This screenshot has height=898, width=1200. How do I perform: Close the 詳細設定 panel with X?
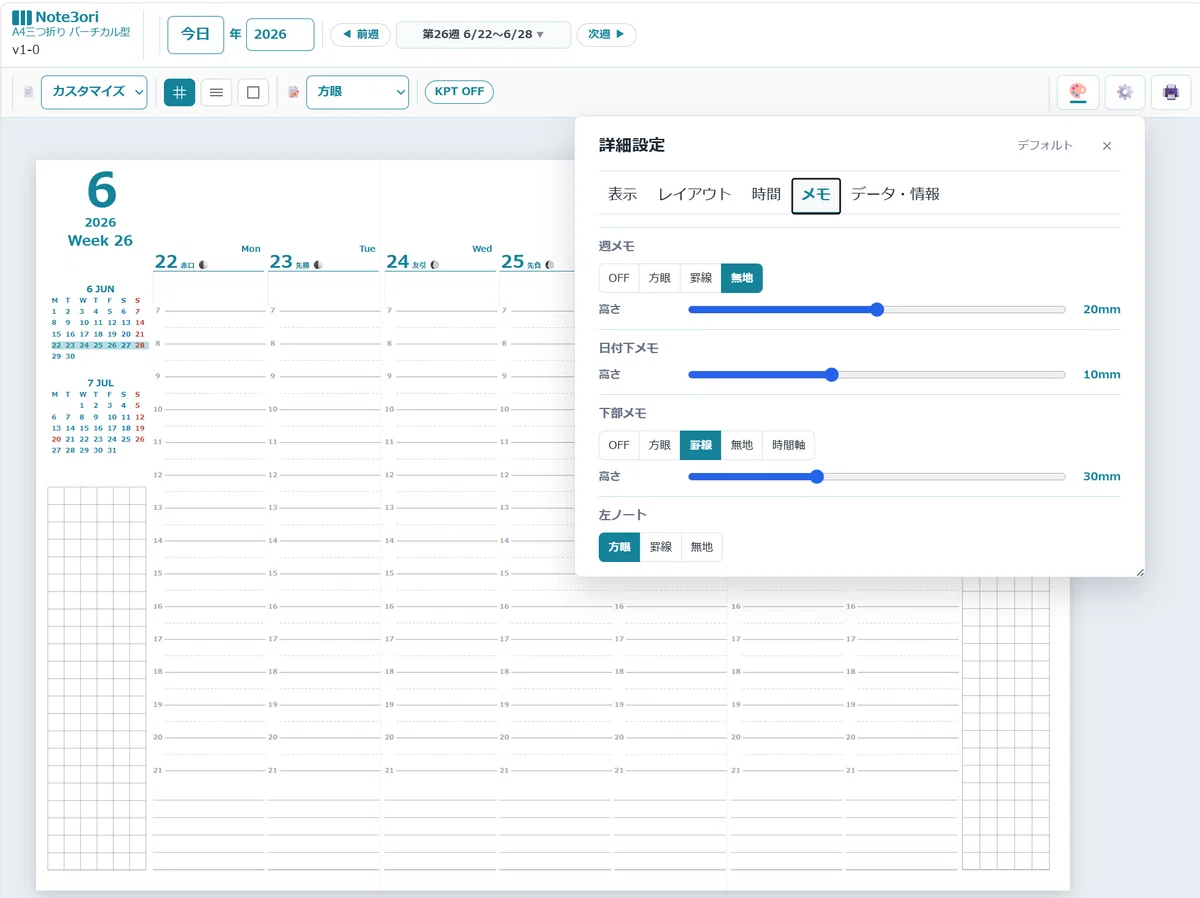point(1107,146)
